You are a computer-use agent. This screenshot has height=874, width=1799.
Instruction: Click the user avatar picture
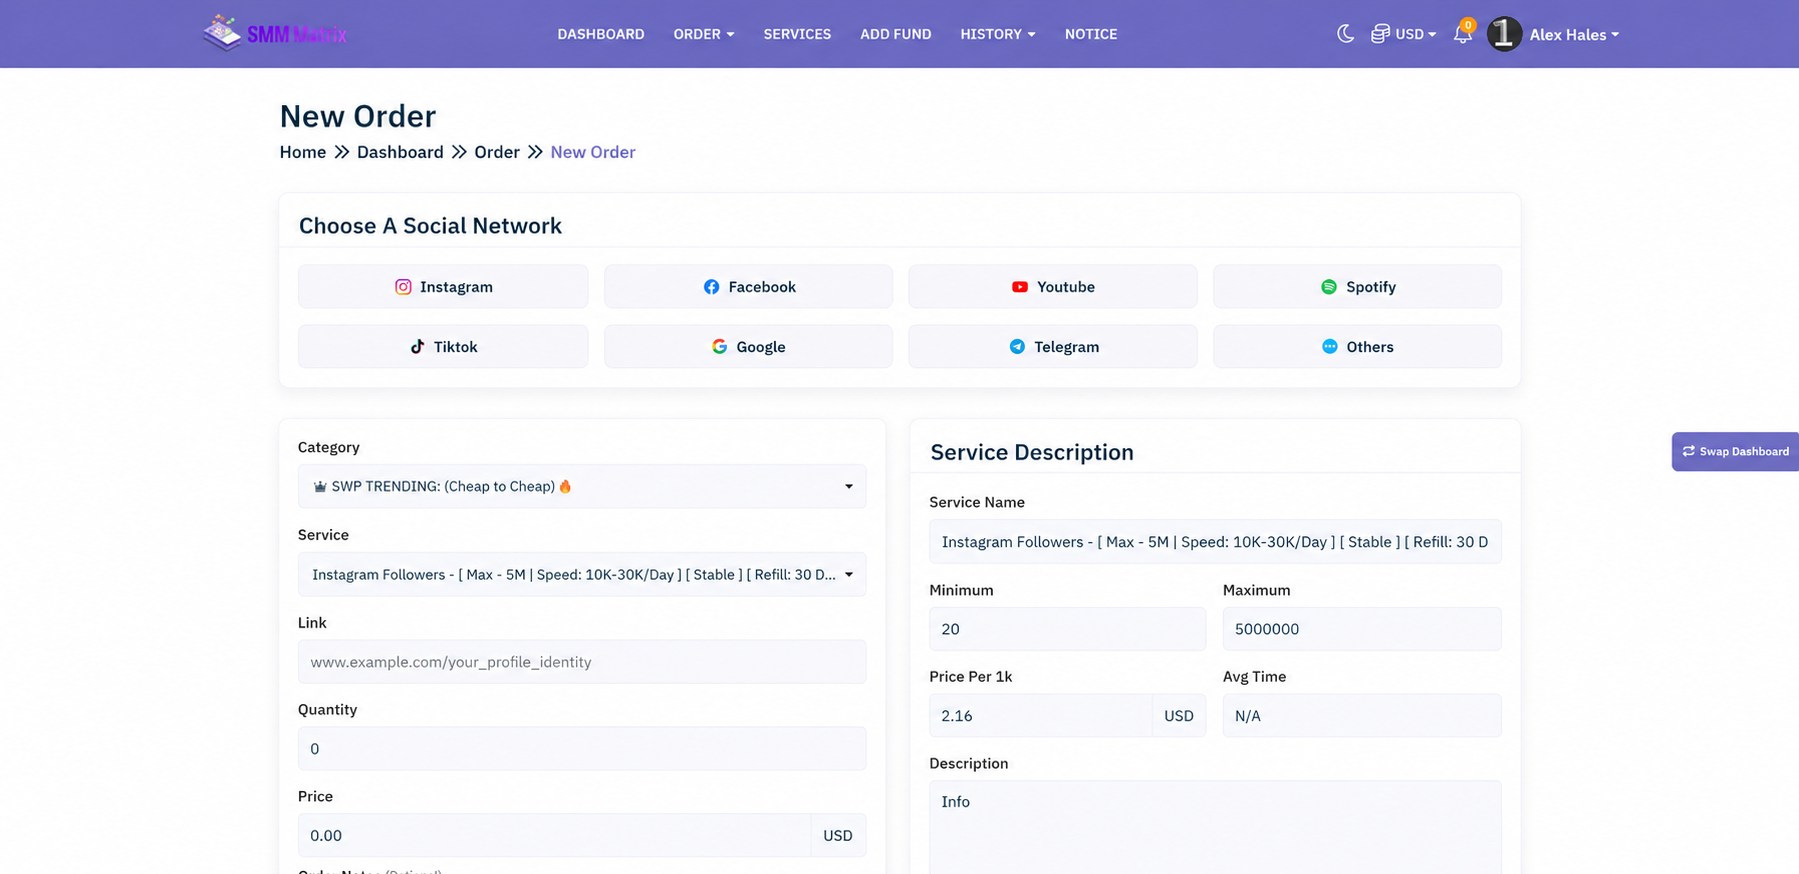(x=1504, y=34)
